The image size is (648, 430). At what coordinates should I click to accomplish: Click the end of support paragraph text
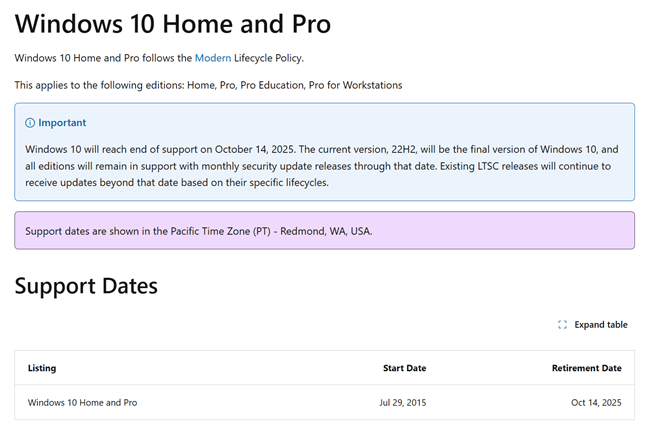point(322,166)
